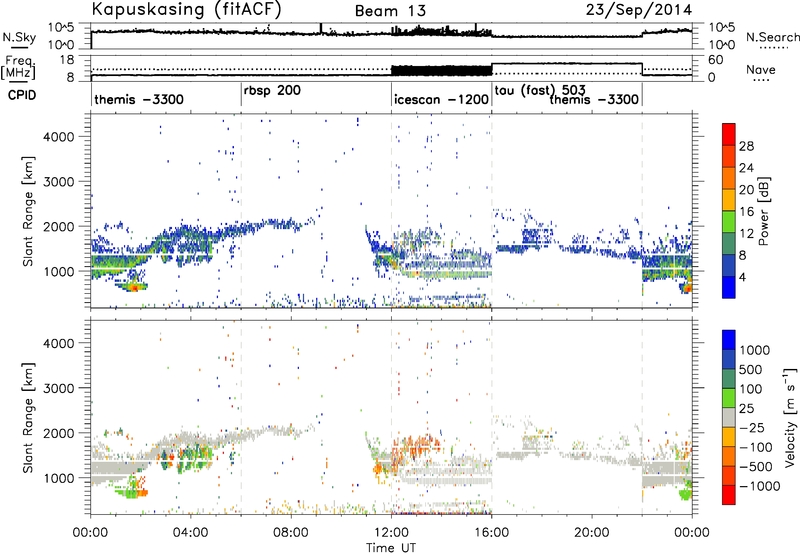Click the '-25' Velocity colorbar tick label
Screen dimensions: 800x554
(x=751, y=427)
